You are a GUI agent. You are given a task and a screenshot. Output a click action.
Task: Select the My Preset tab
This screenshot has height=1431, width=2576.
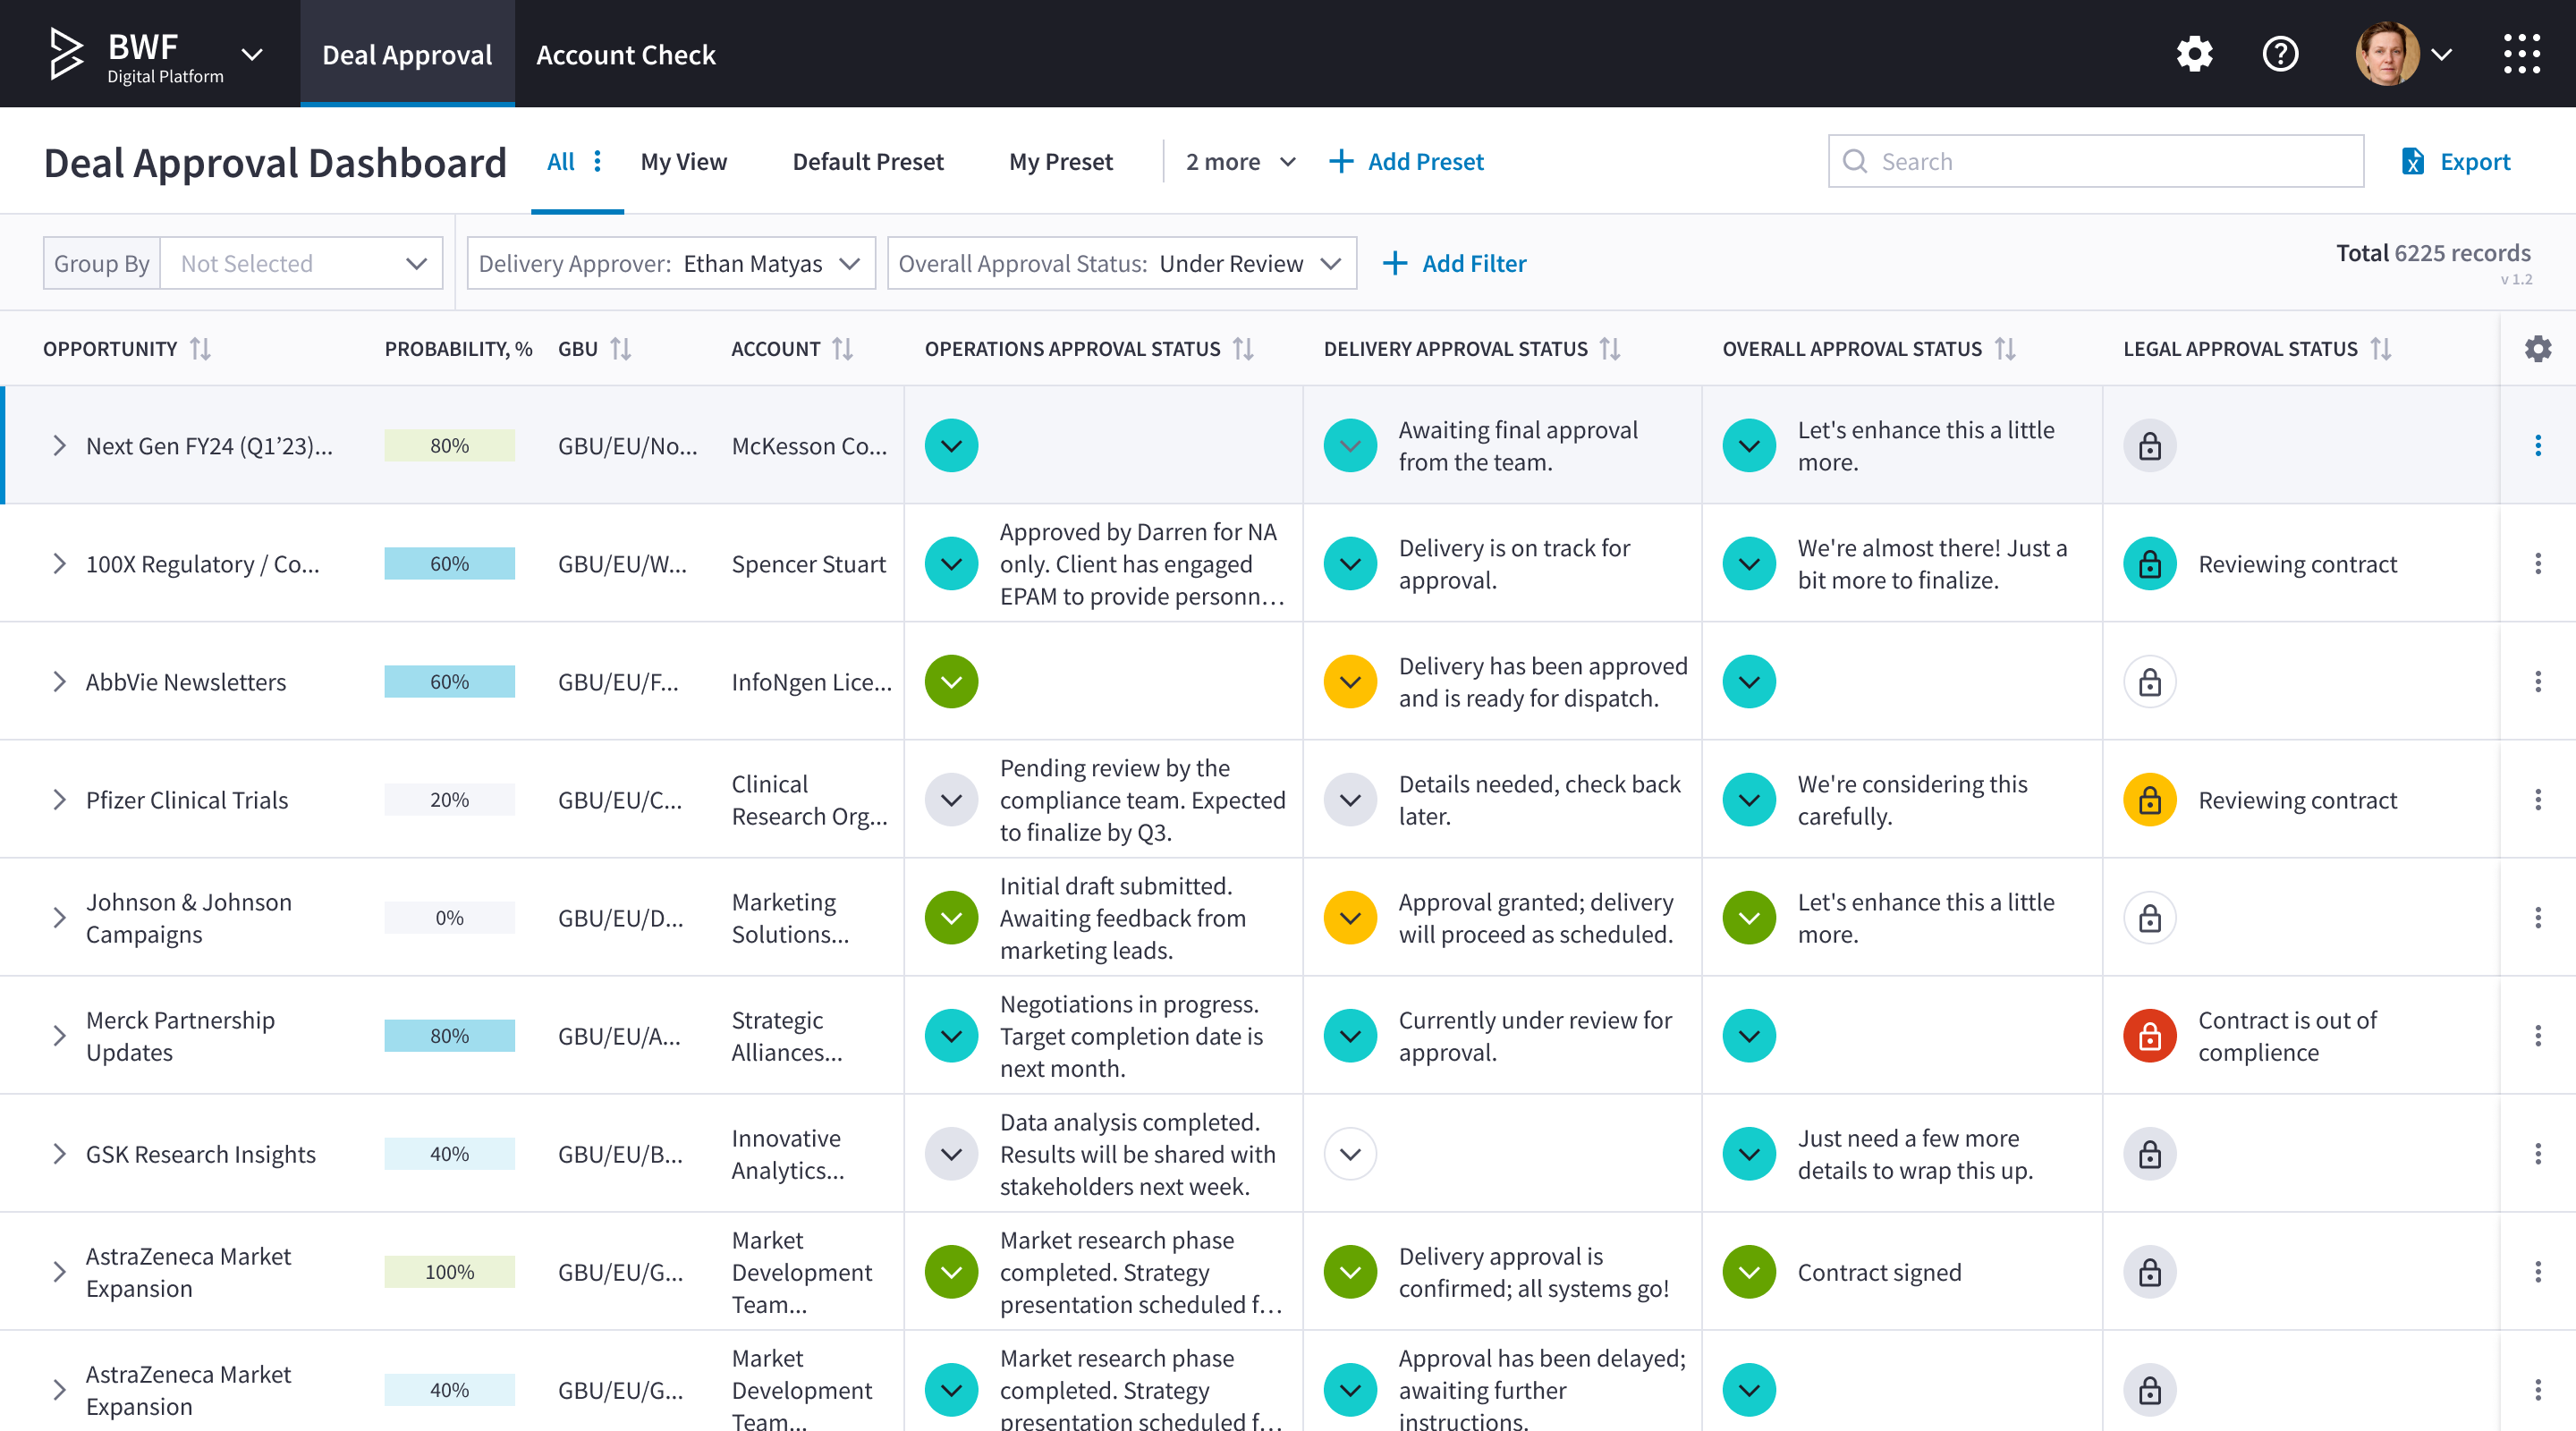[1061, 161]
